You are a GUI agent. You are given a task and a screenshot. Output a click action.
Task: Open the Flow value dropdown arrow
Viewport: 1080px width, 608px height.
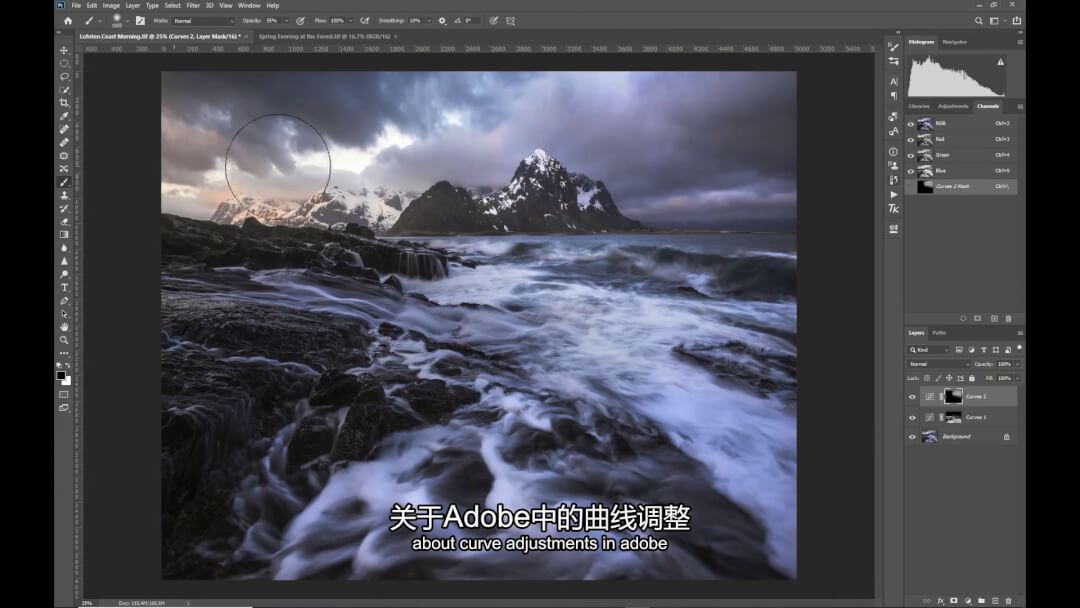[x=351, y=21]
